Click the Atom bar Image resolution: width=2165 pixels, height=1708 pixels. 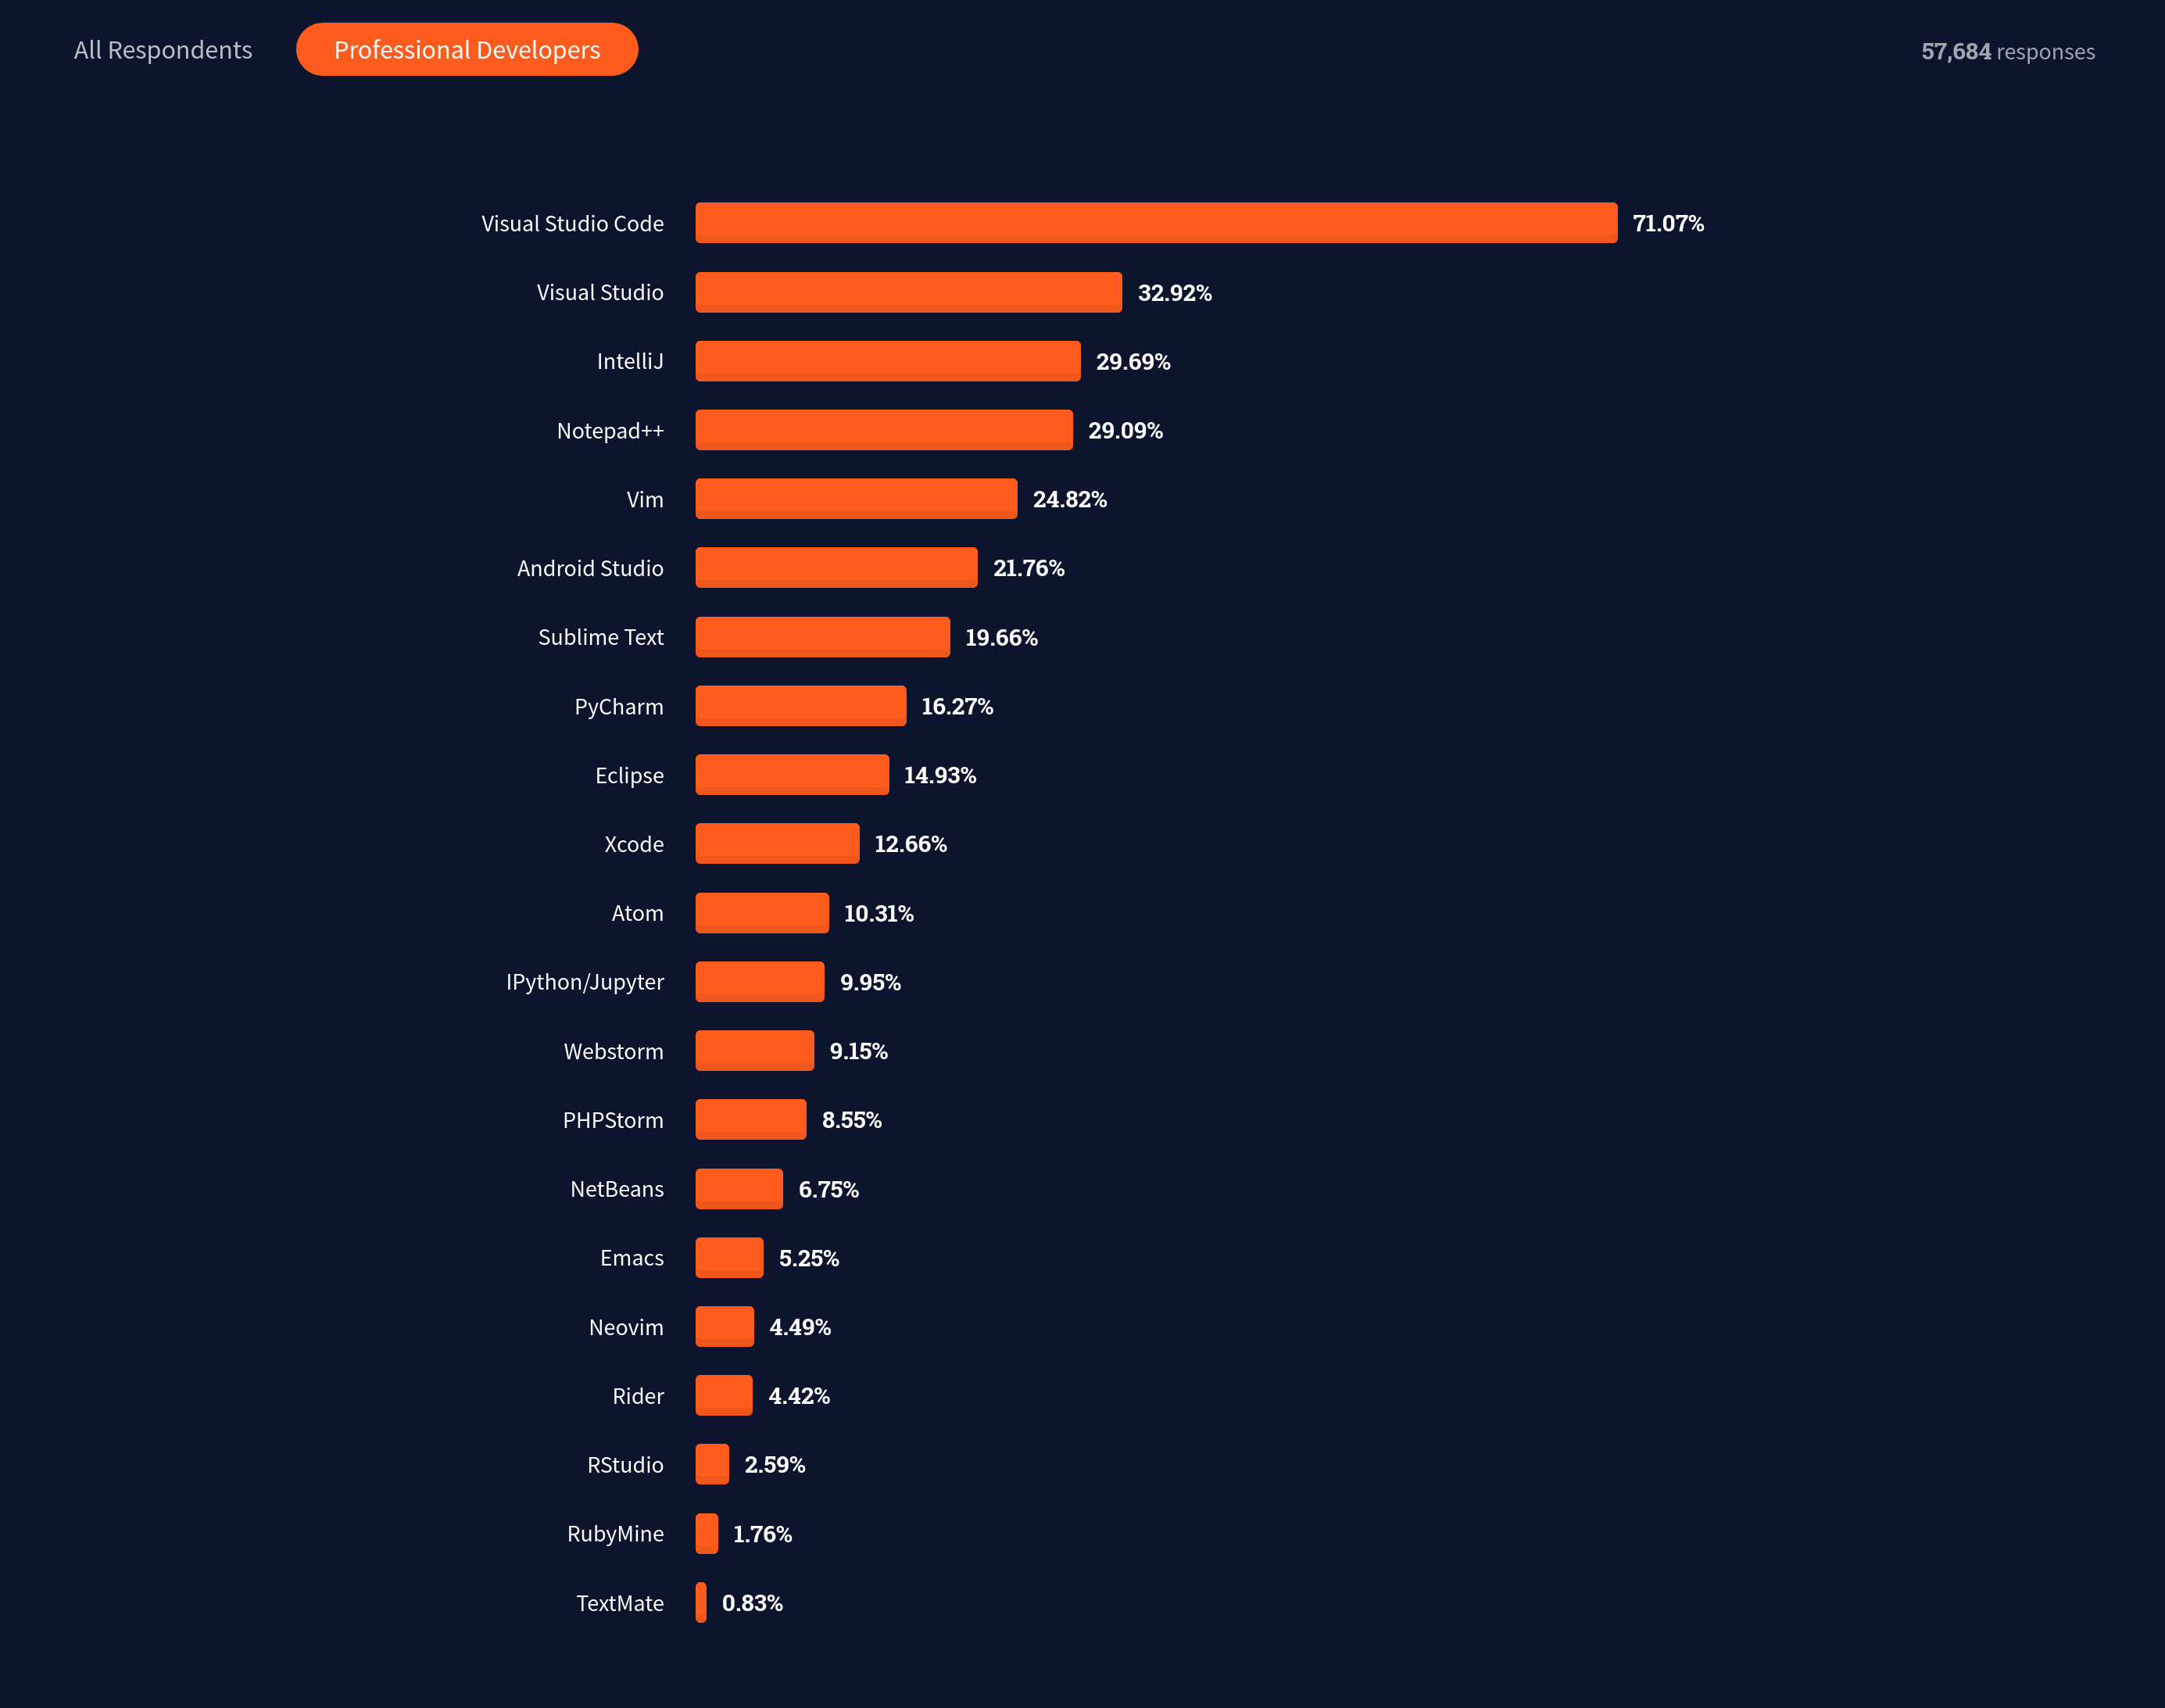pos(762,913)
